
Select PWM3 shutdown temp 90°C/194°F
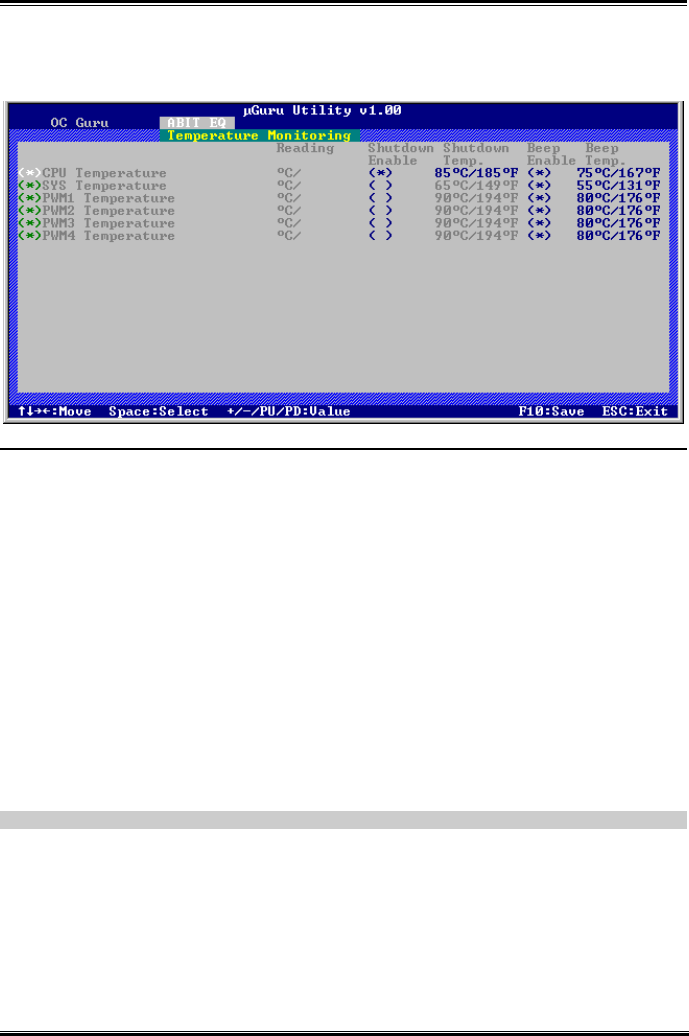coord(476,223)
